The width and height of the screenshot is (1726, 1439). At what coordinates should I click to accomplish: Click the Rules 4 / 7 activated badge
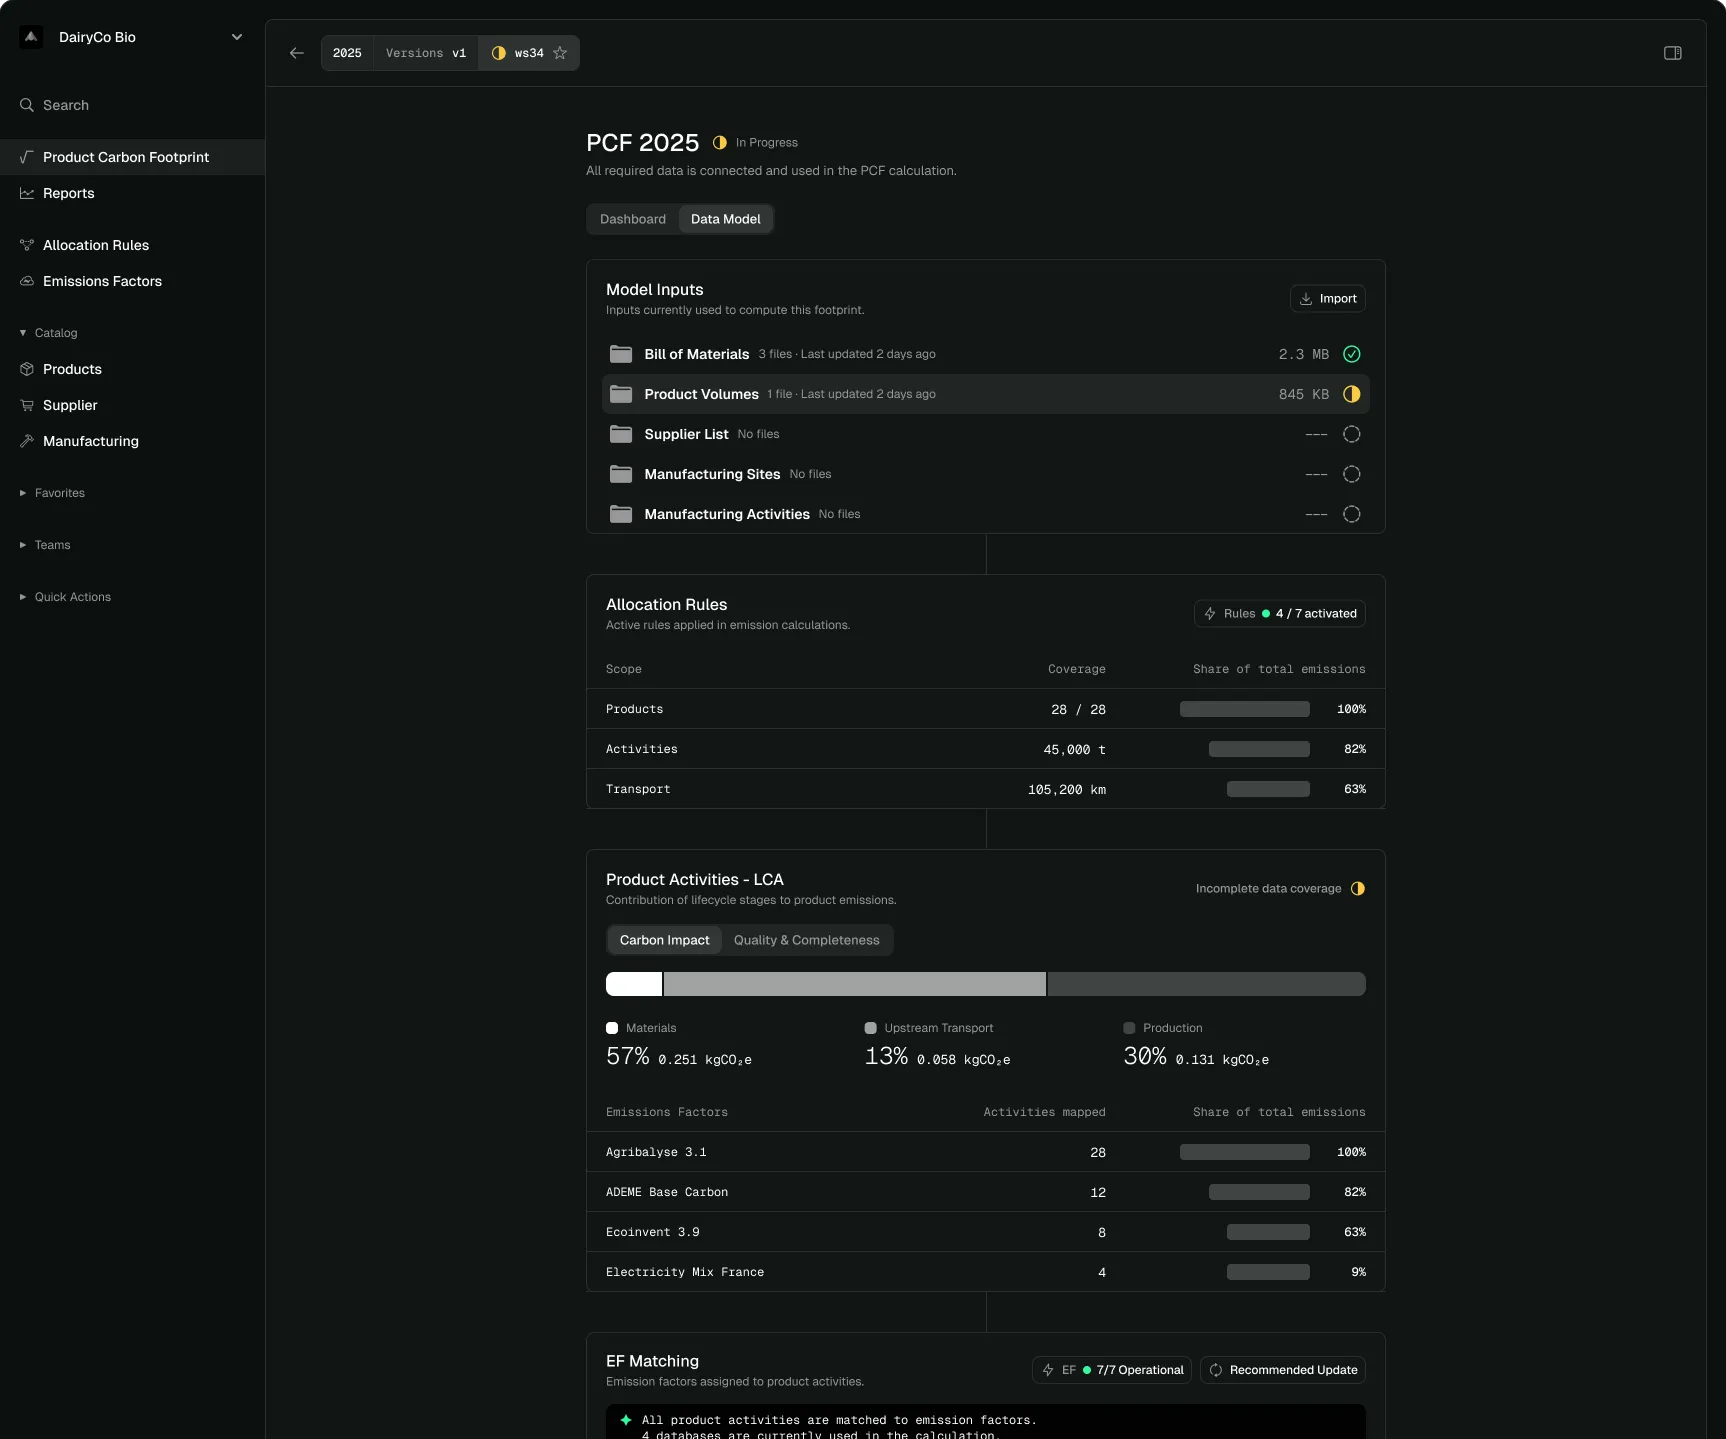click(x=1280, y=614)
